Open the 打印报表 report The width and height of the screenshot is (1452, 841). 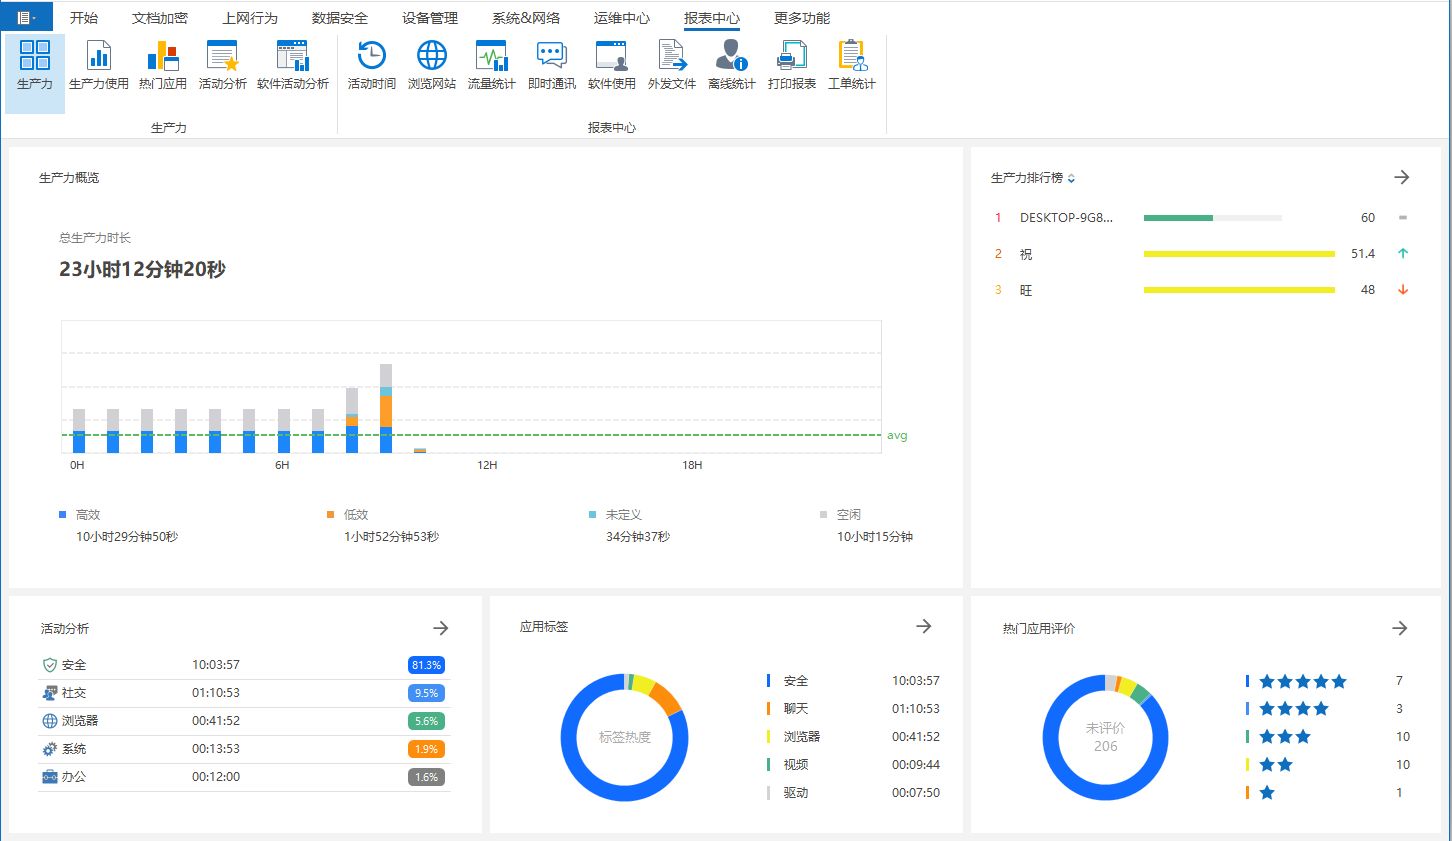[x=792, y=66]
